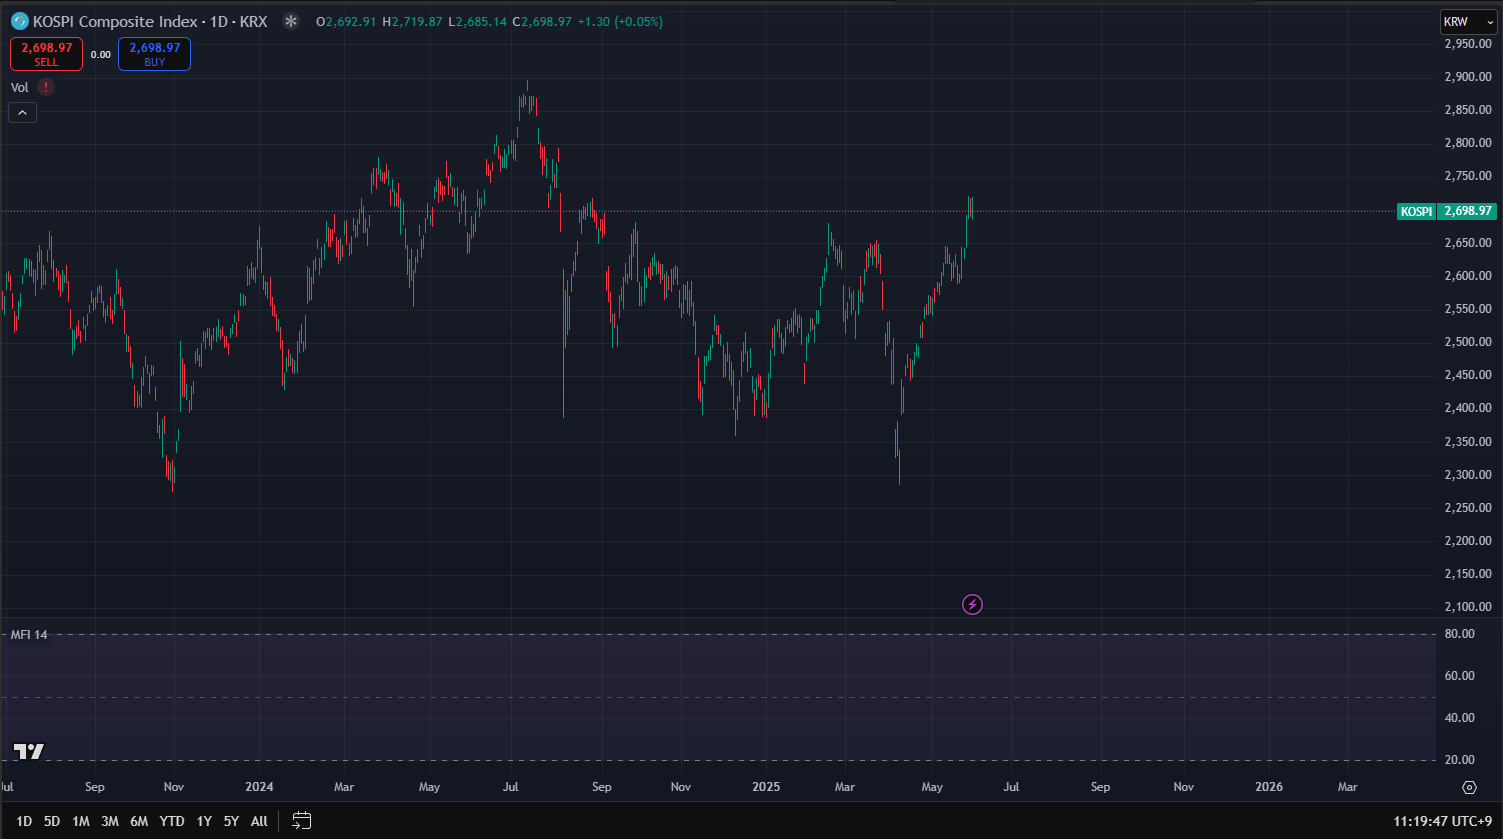Click the open value 2,692.91
1503x839 pixels.
pyautogui.click(x=350, y=21)
